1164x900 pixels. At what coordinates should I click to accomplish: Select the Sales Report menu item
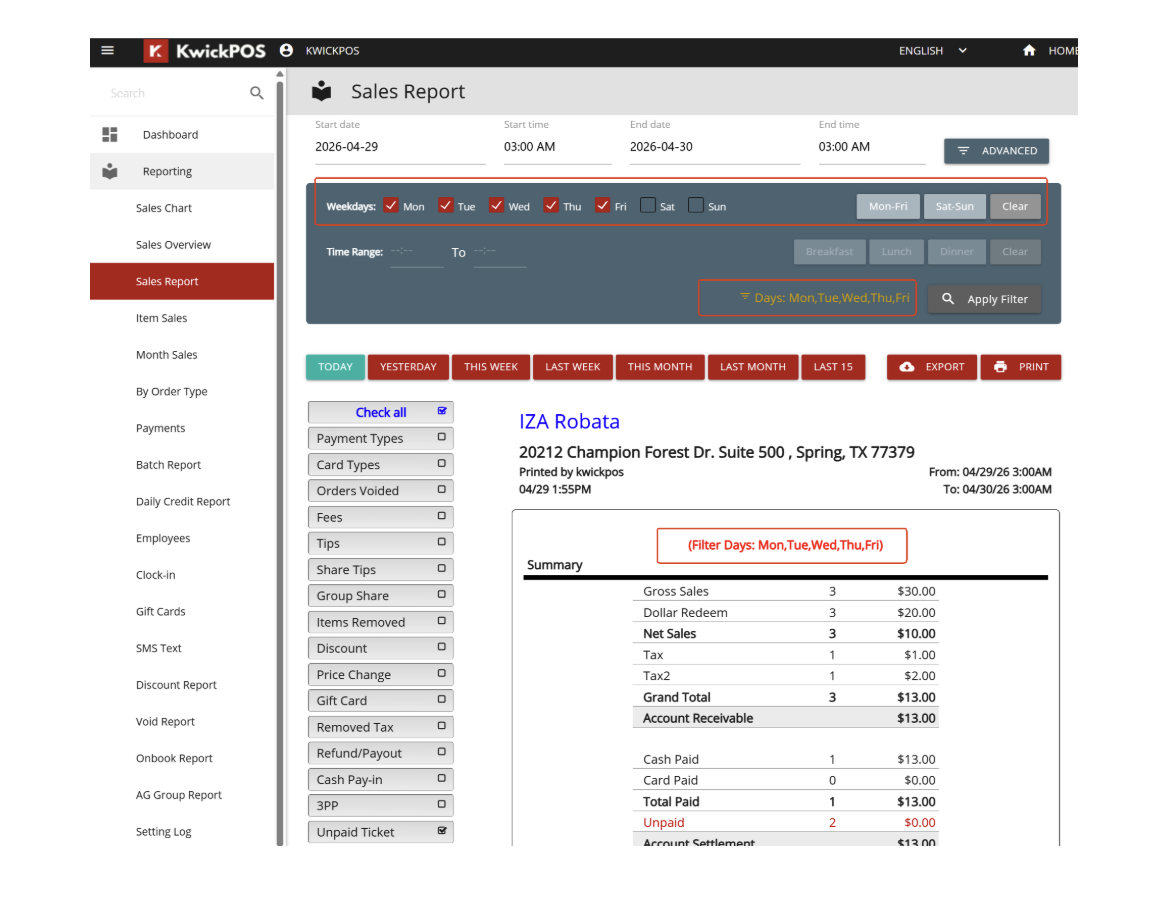[x=182, y=281]
